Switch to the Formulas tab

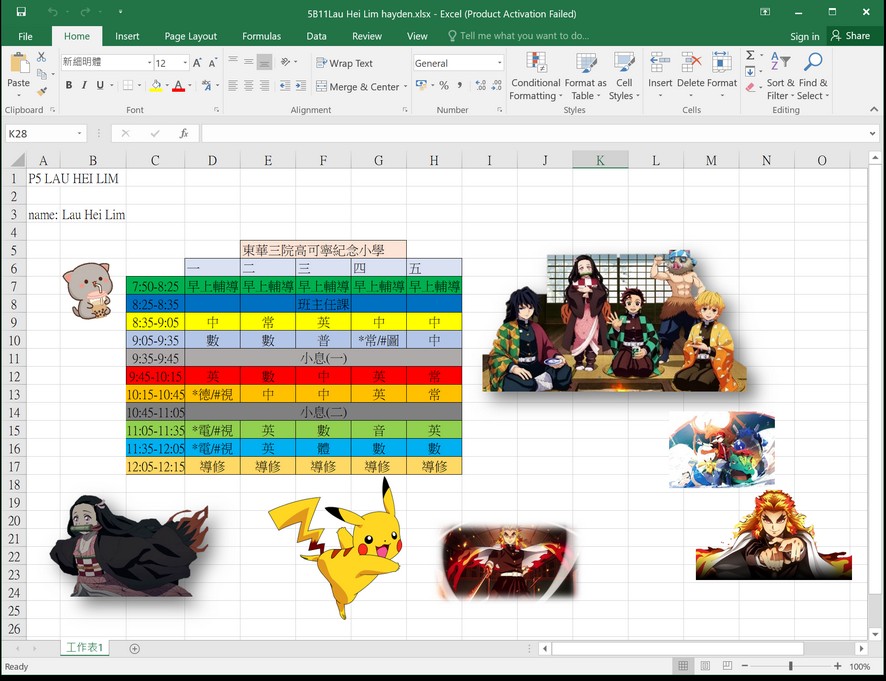(x=261, y=36)
